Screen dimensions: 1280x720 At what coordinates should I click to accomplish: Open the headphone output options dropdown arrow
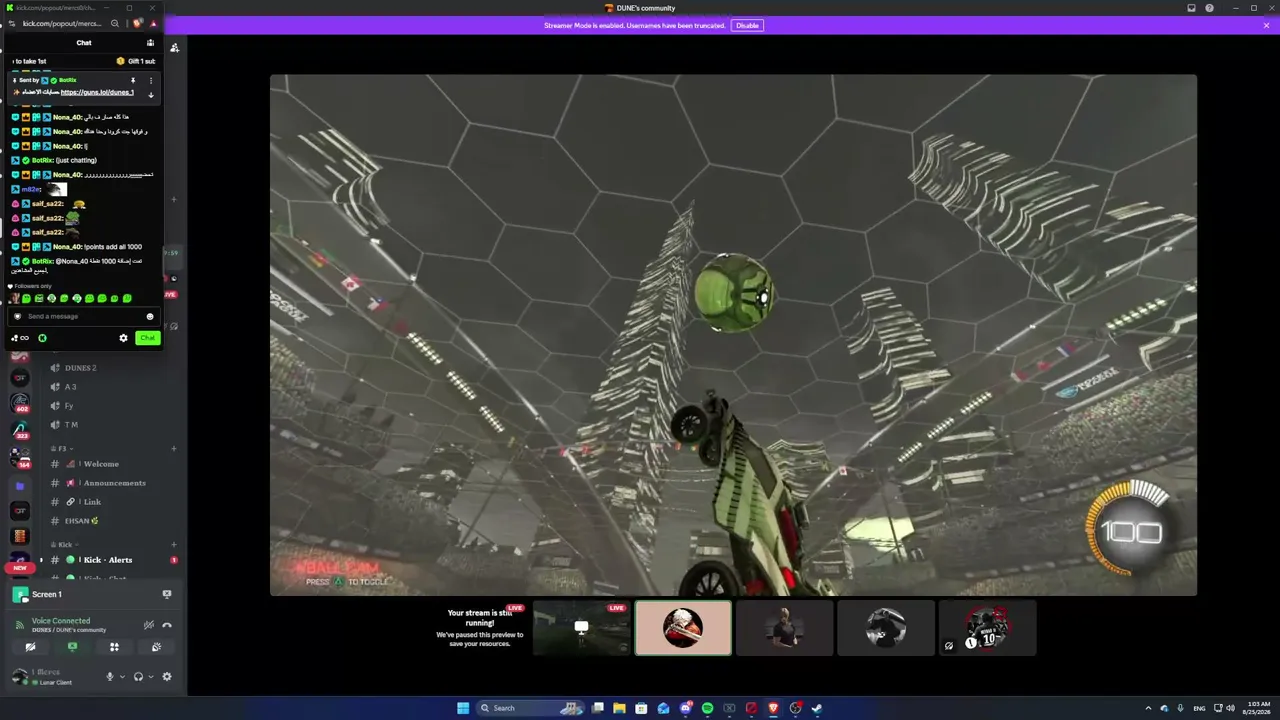pyautogui.click(x=151, y=677)
